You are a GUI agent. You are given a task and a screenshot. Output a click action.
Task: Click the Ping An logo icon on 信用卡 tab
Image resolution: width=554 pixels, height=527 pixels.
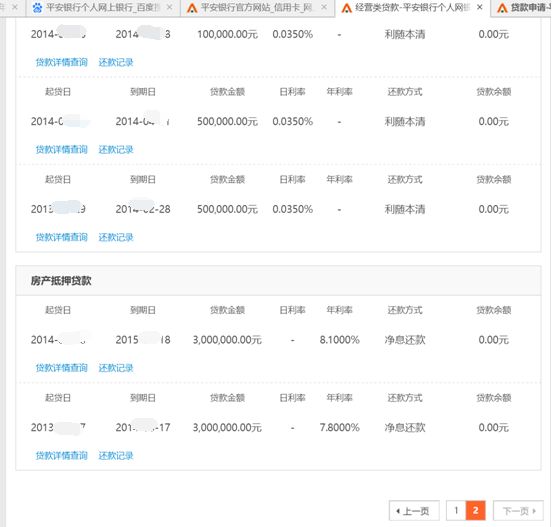[x=192, y=8]
